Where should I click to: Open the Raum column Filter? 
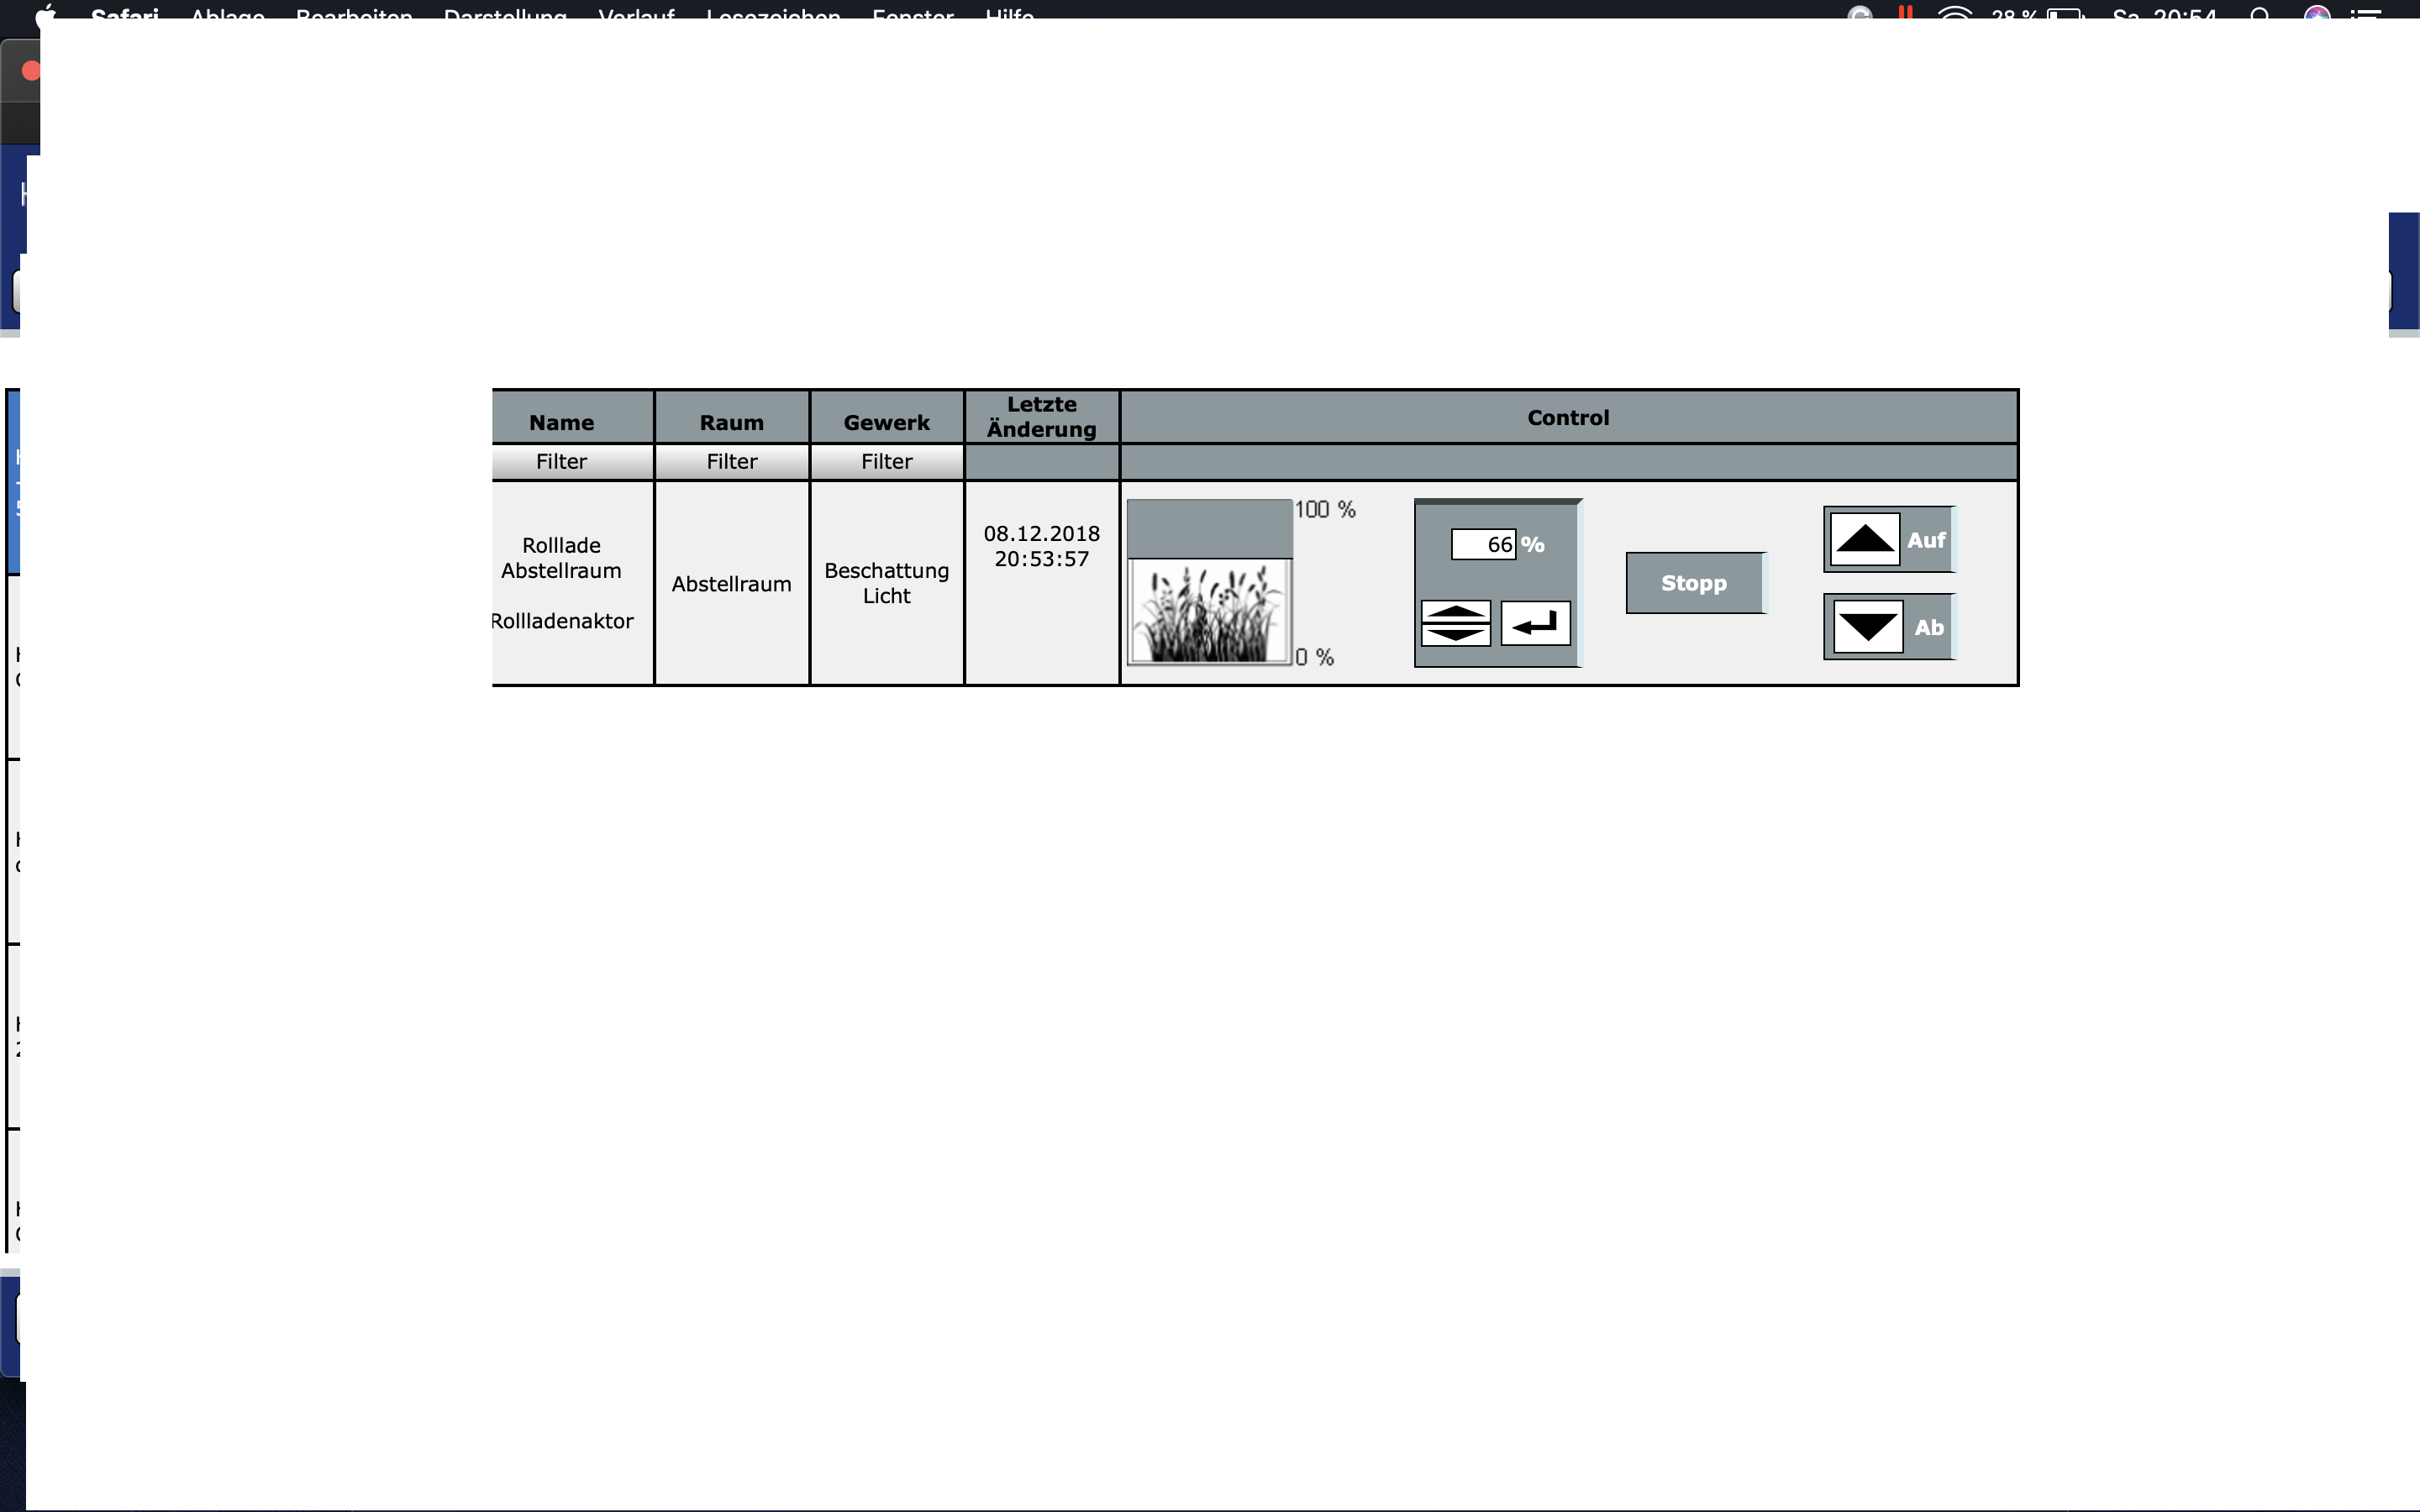tap(731, 462)
